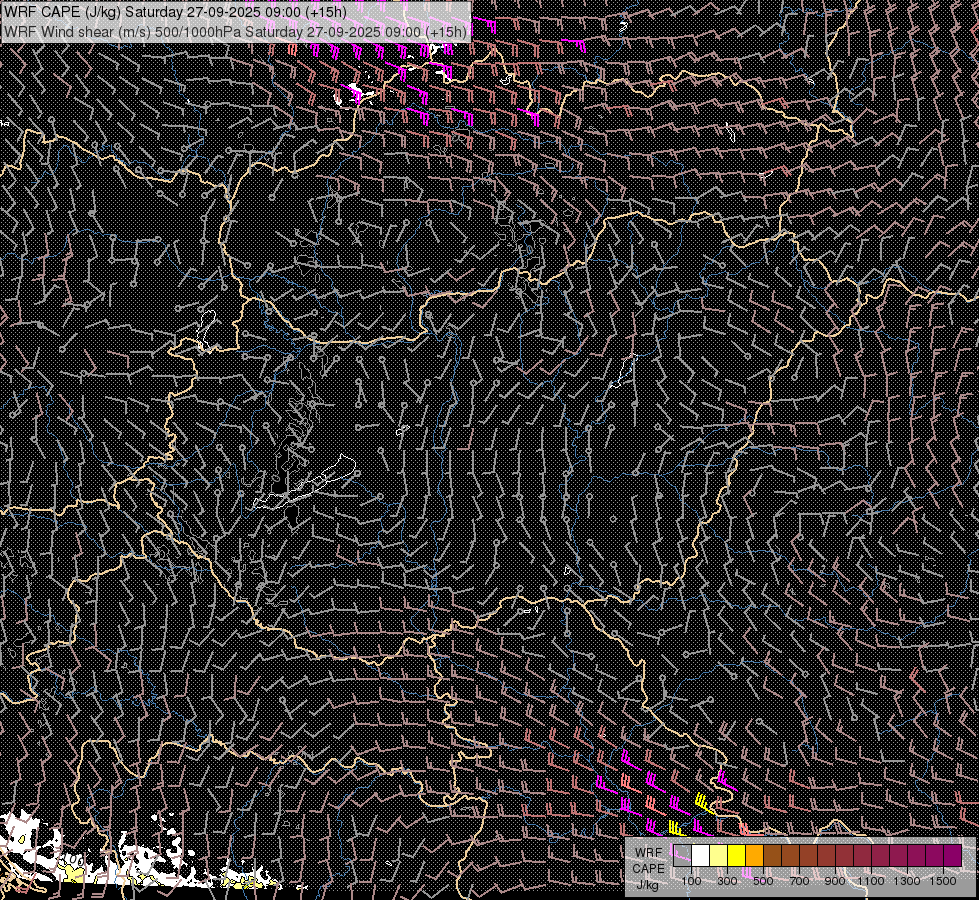This screenshot has height=900, width=979.
Task: Select the 1500 legend value label
Action: pos(943,881)
